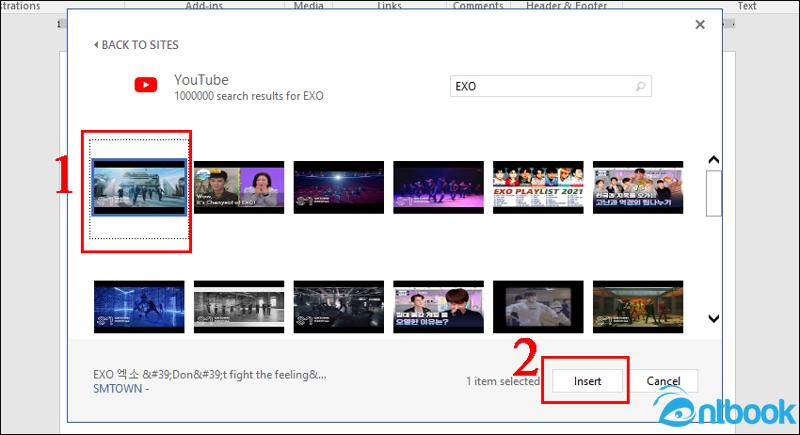800x435 pixels.
Task: Click the Header & Footer ribbon group label
Action: (566, 6)
